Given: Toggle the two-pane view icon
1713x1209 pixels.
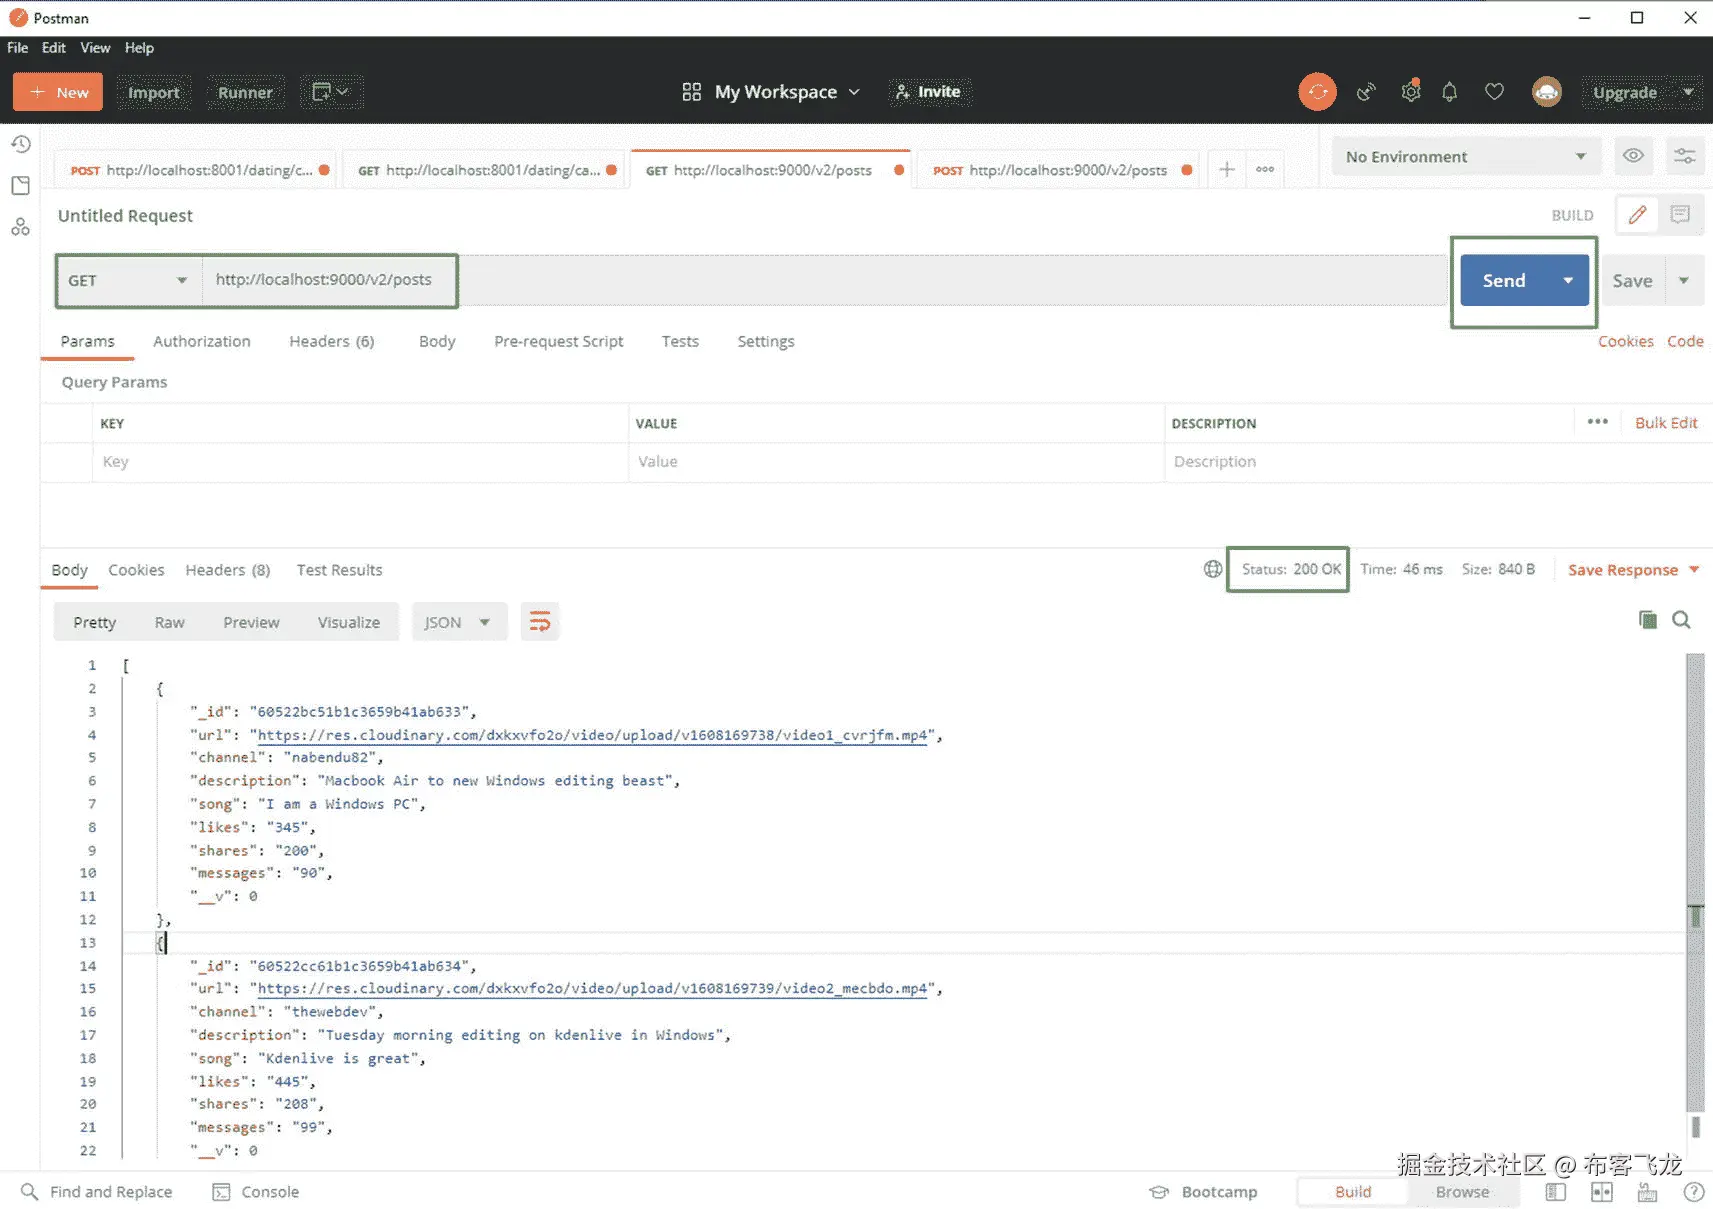Looking at the screenshot, I should [1602, 1192].
